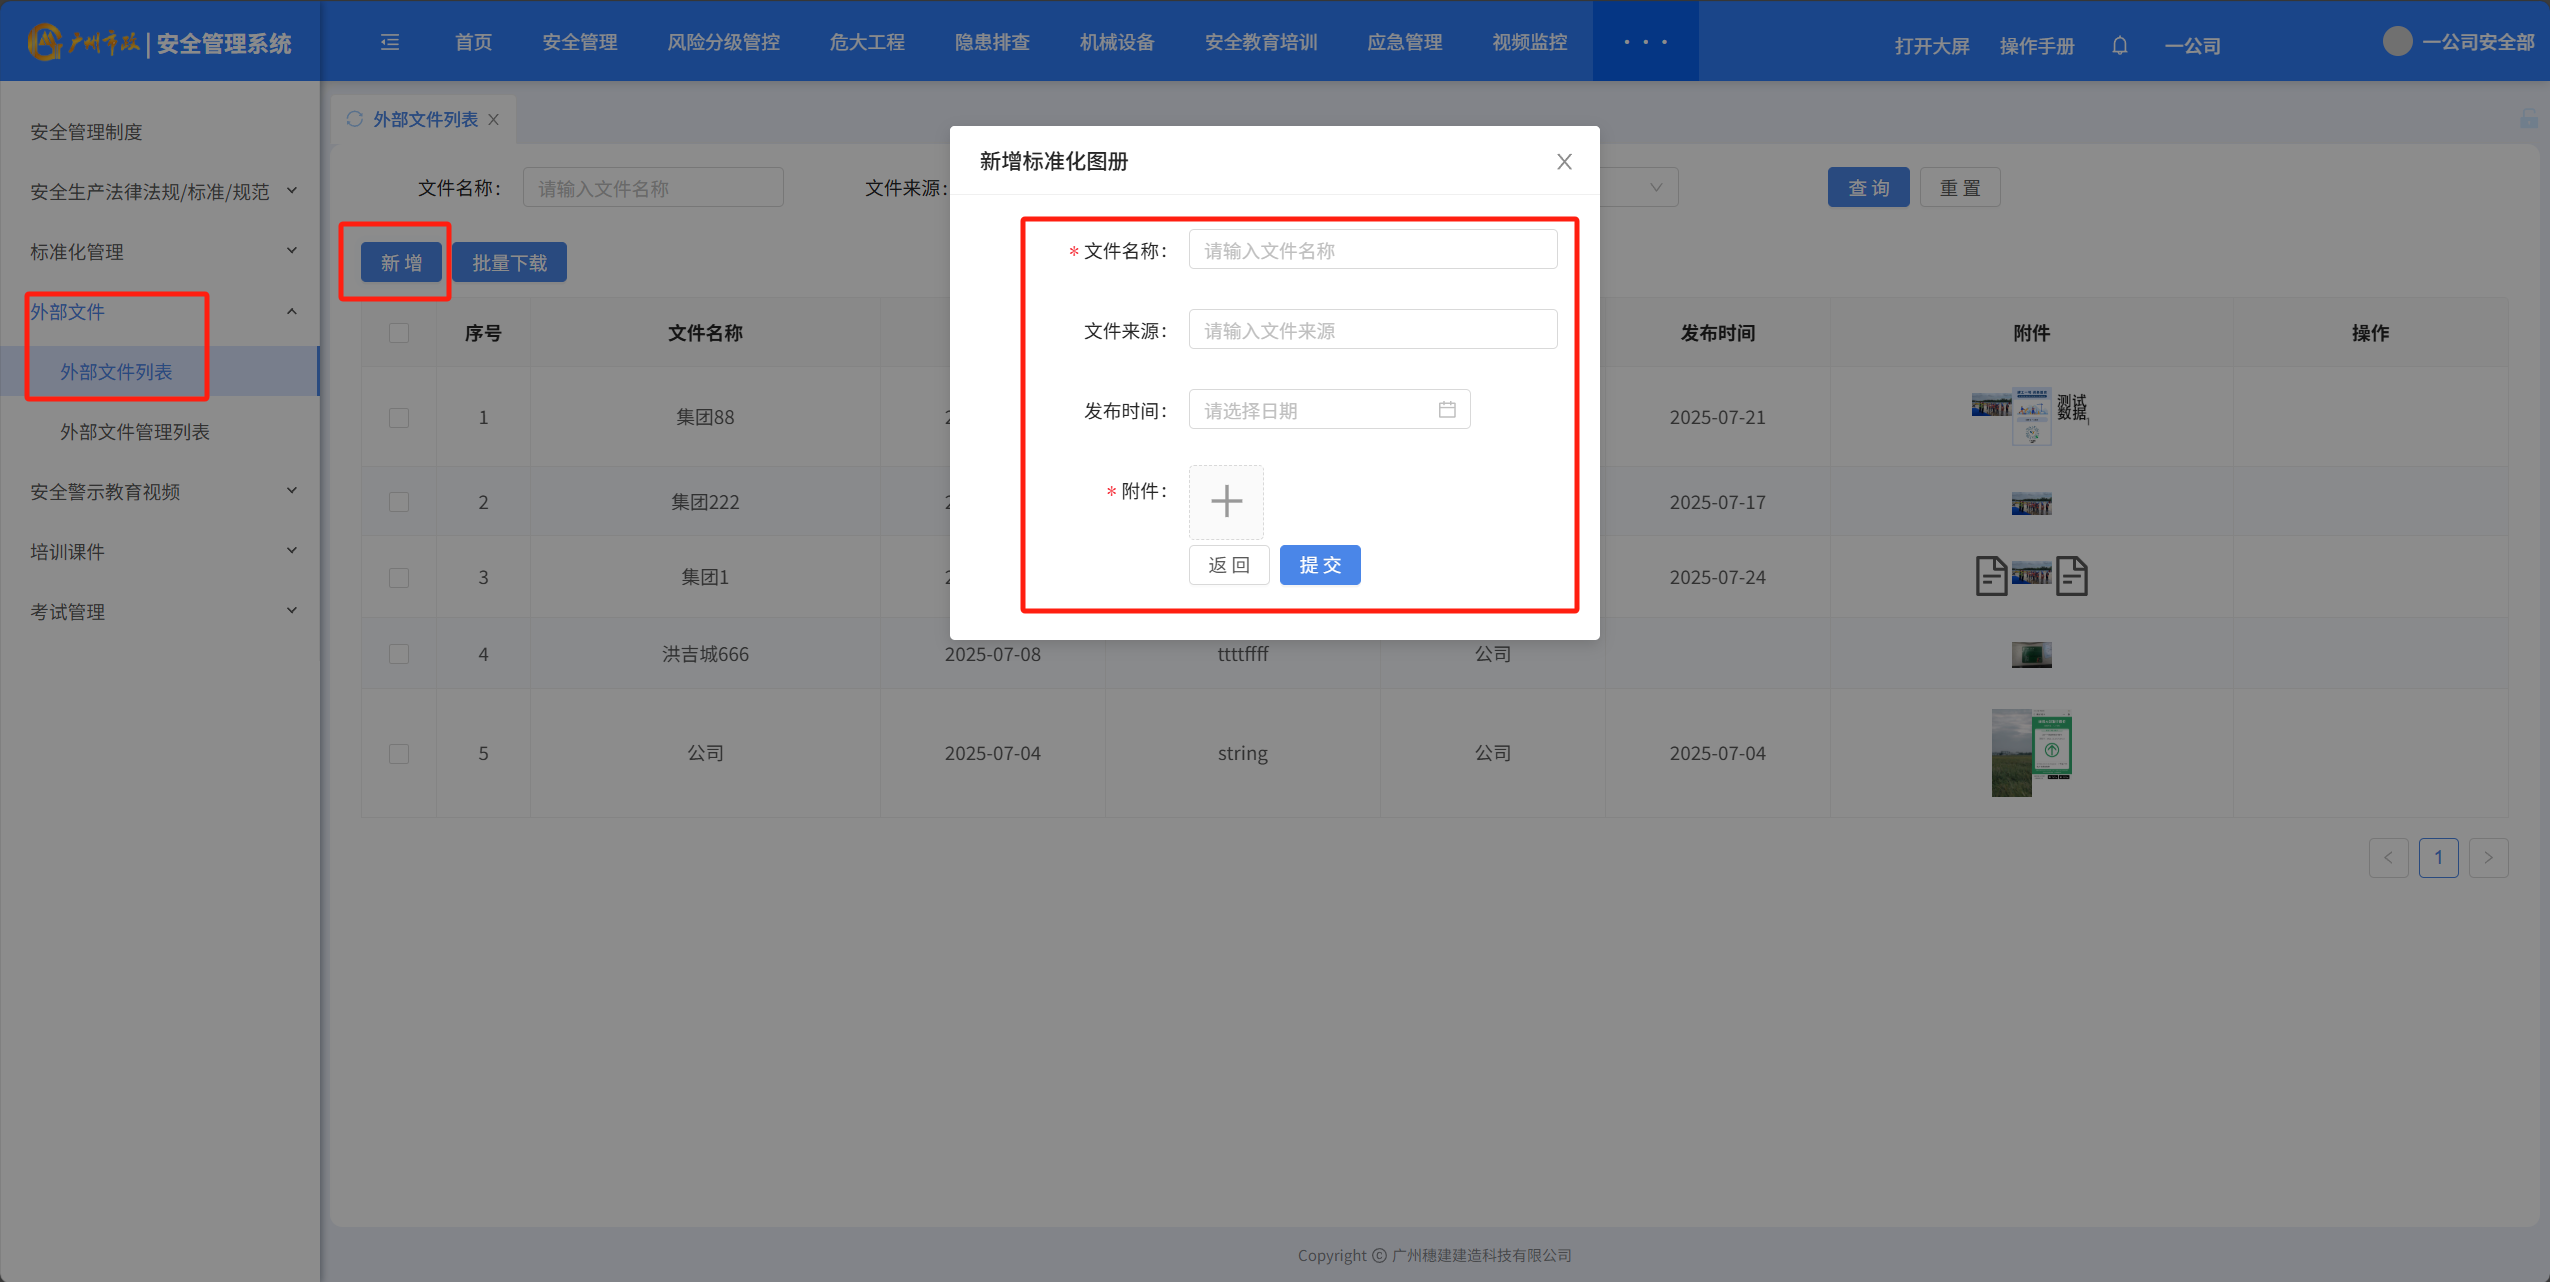Open the calendar icon in date field

click(x=1446, y=410)
